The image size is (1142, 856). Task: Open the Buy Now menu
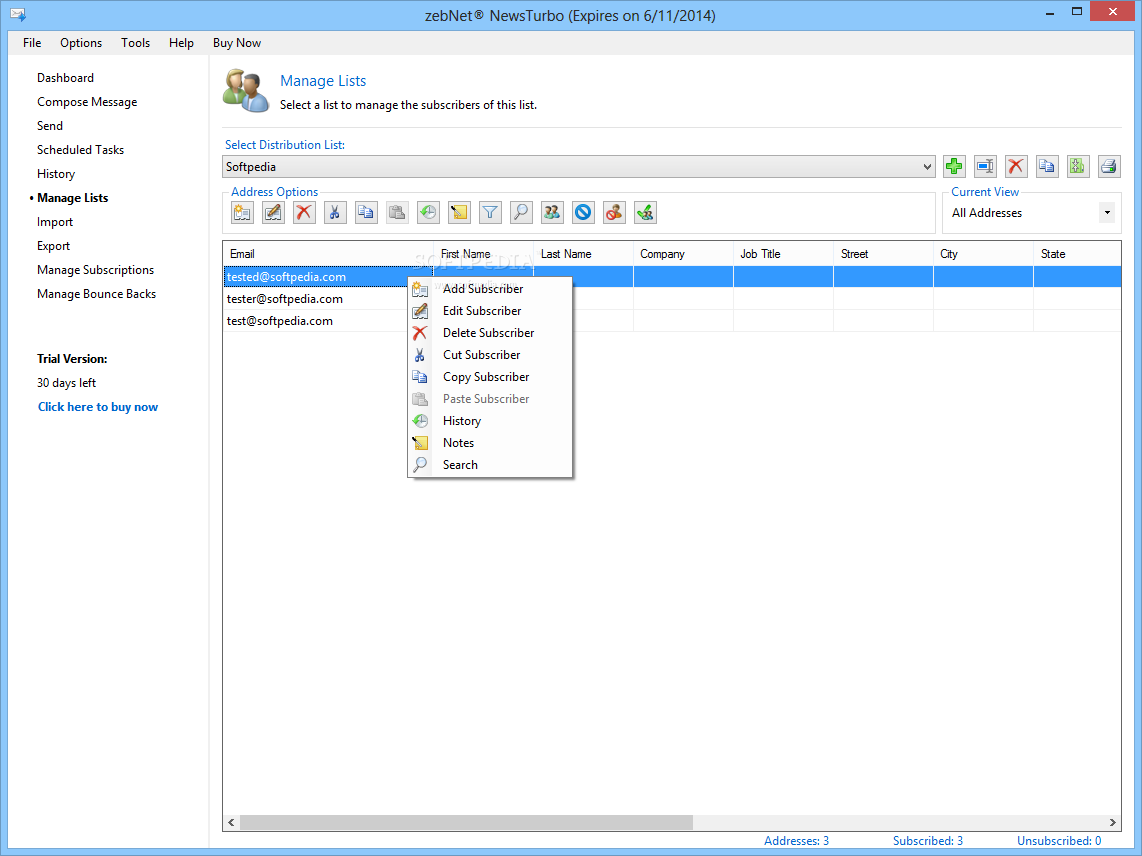(237, 43)
